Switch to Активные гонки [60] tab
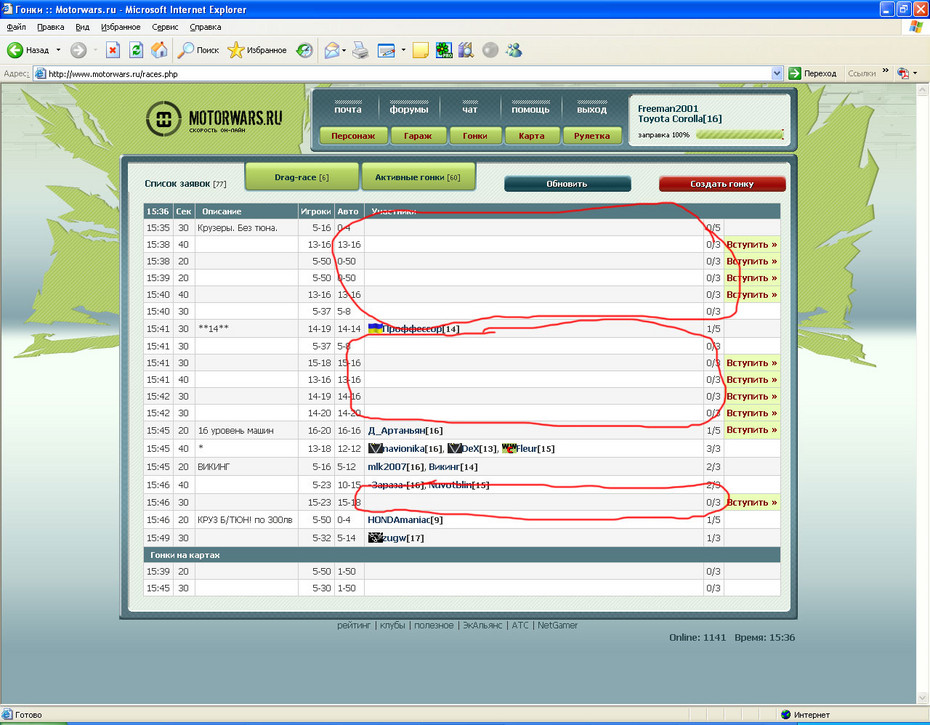This screenshot has width=930, height=725. click(418, 177)
